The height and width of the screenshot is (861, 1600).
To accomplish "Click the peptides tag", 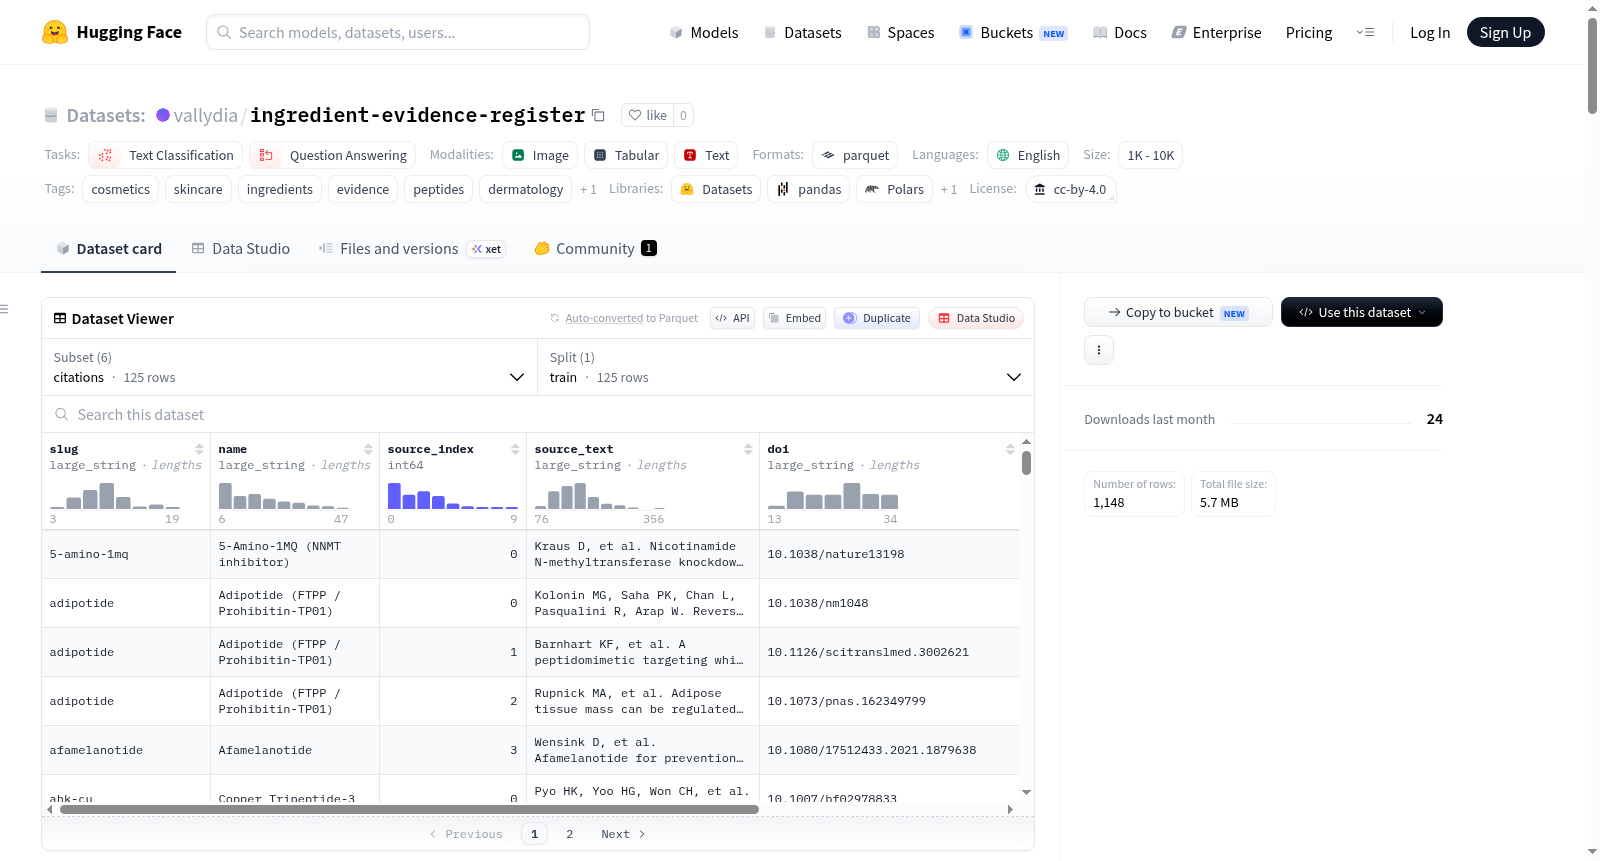I will pos(439,189).
